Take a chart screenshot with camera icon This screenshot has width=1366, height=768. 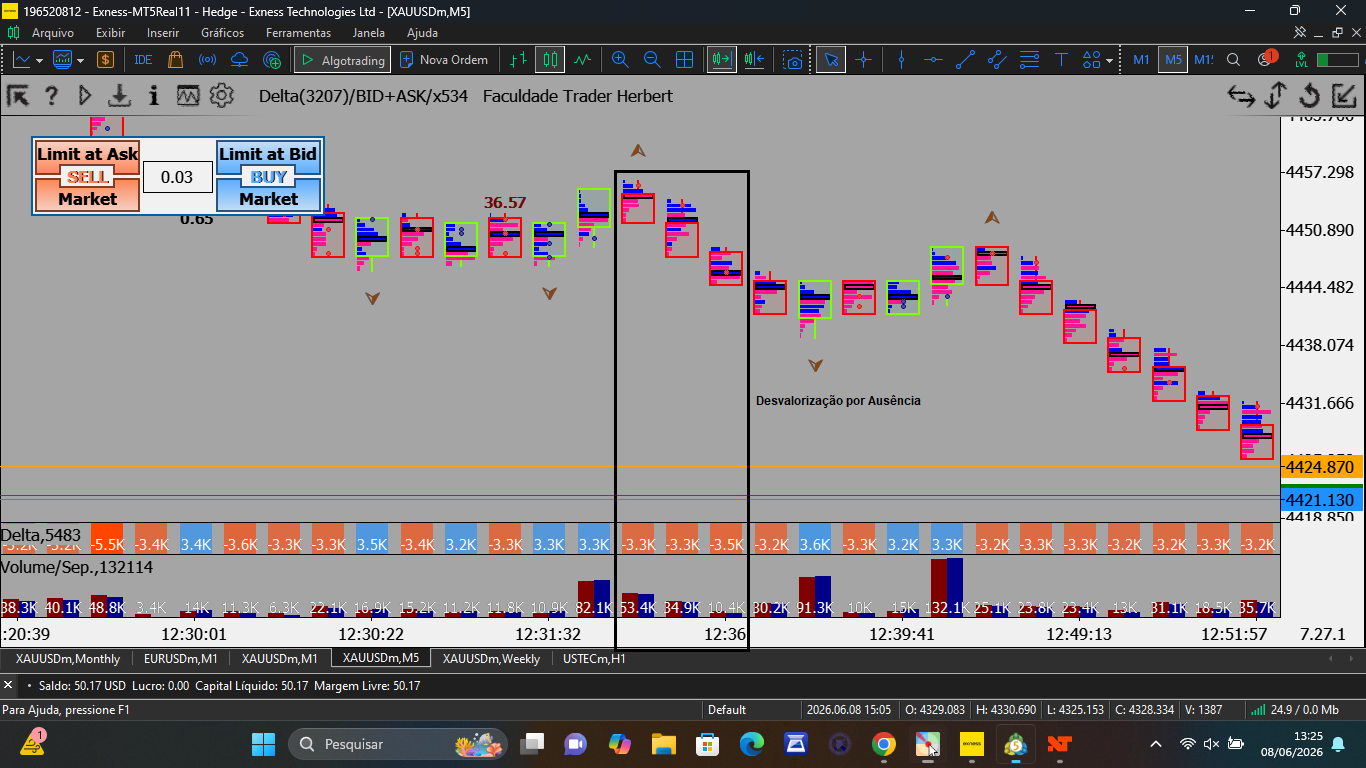[793, 60]
